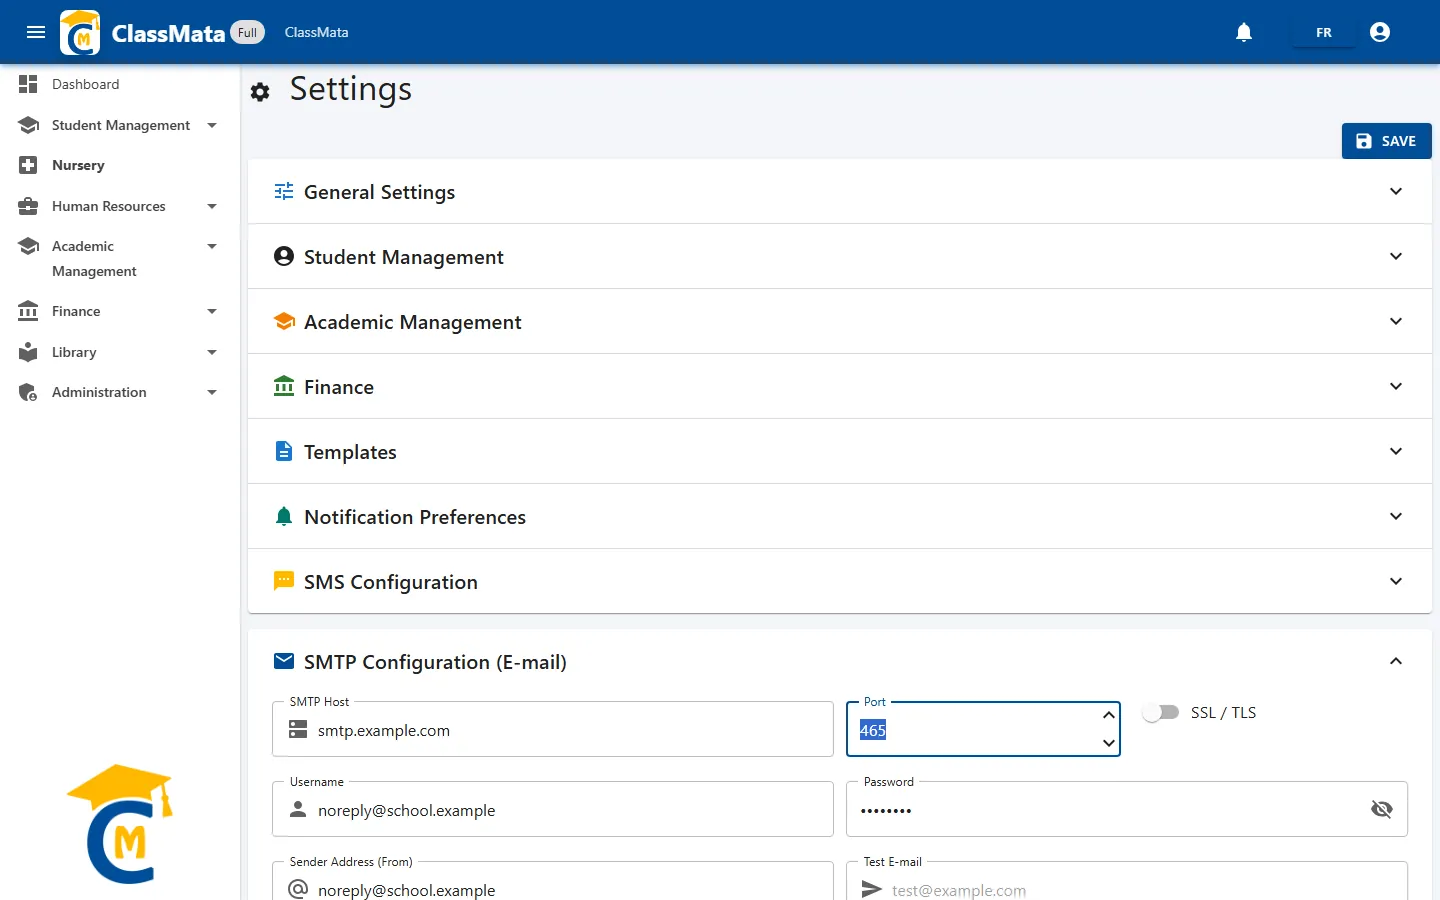1440x900 pixels.
Task: Click the SMTP Configuration envelope icon
Action: click(284, 661)
